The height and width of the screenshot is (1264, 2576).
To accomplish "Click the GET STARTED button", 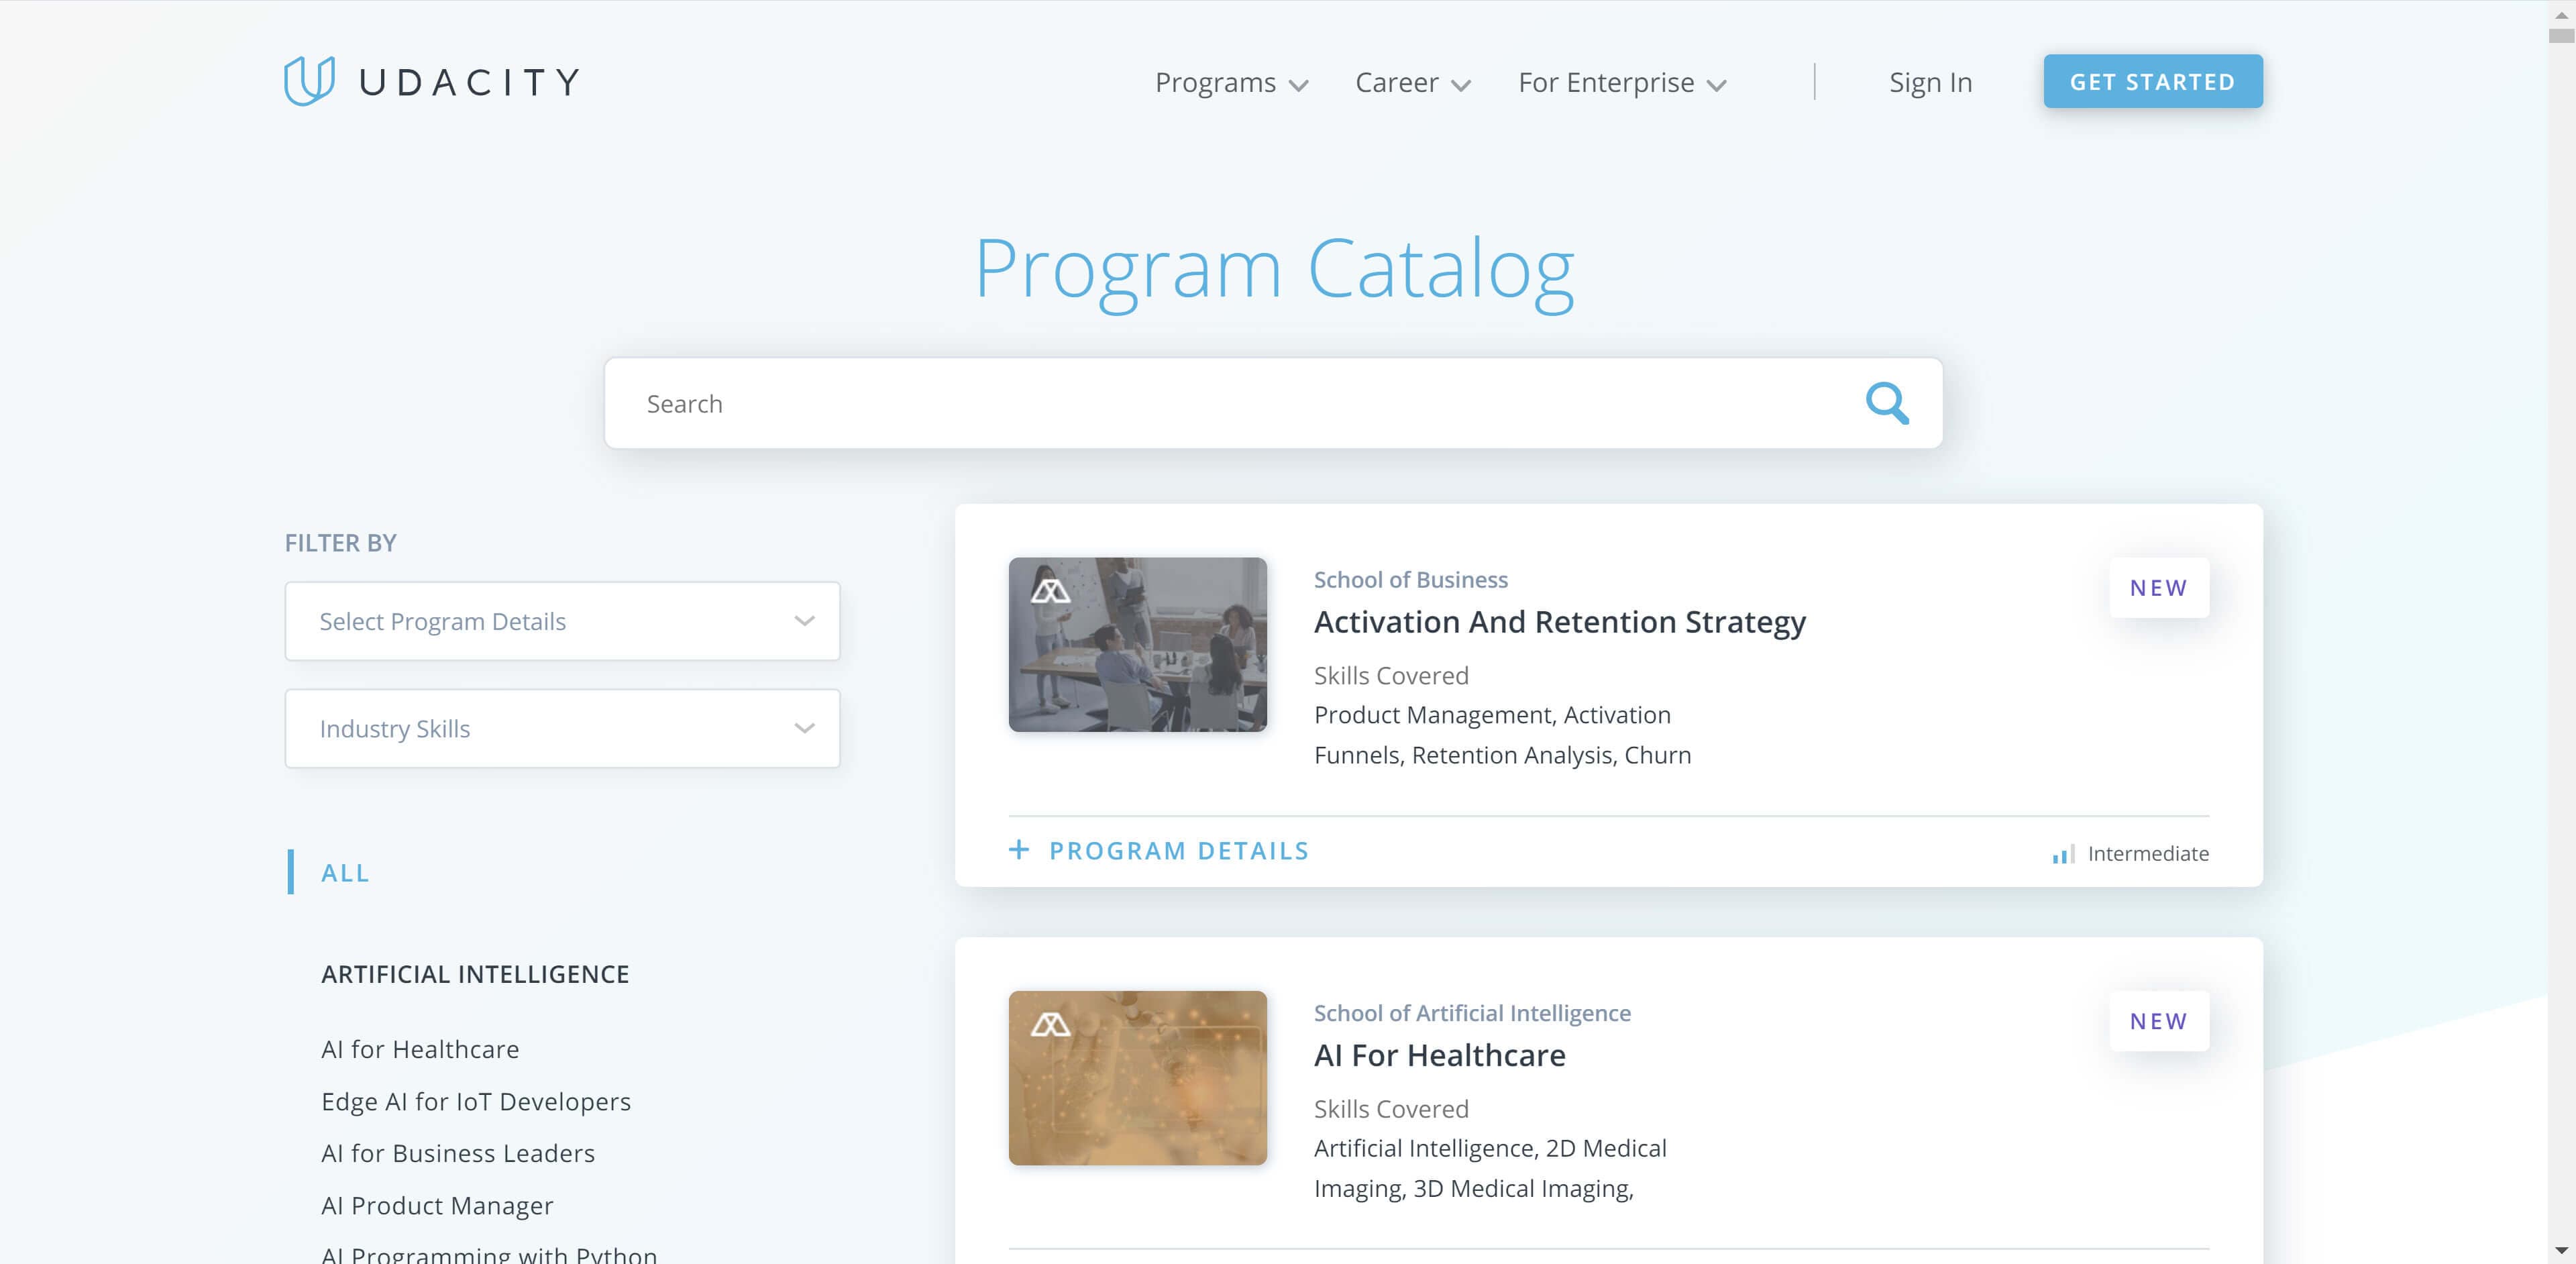I will point(2154,81).
